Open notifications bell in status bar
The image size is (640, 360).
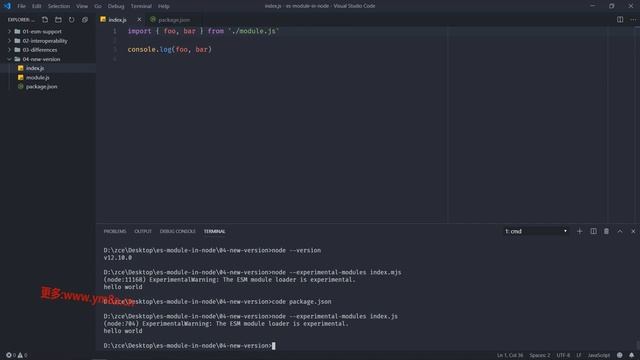click(631, 355)
